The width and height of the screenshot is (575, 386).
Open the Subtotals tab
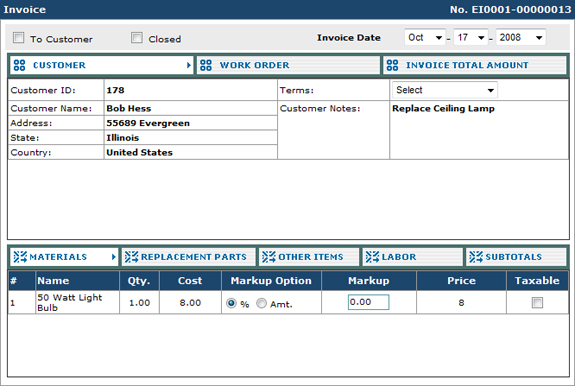point(516,257)
